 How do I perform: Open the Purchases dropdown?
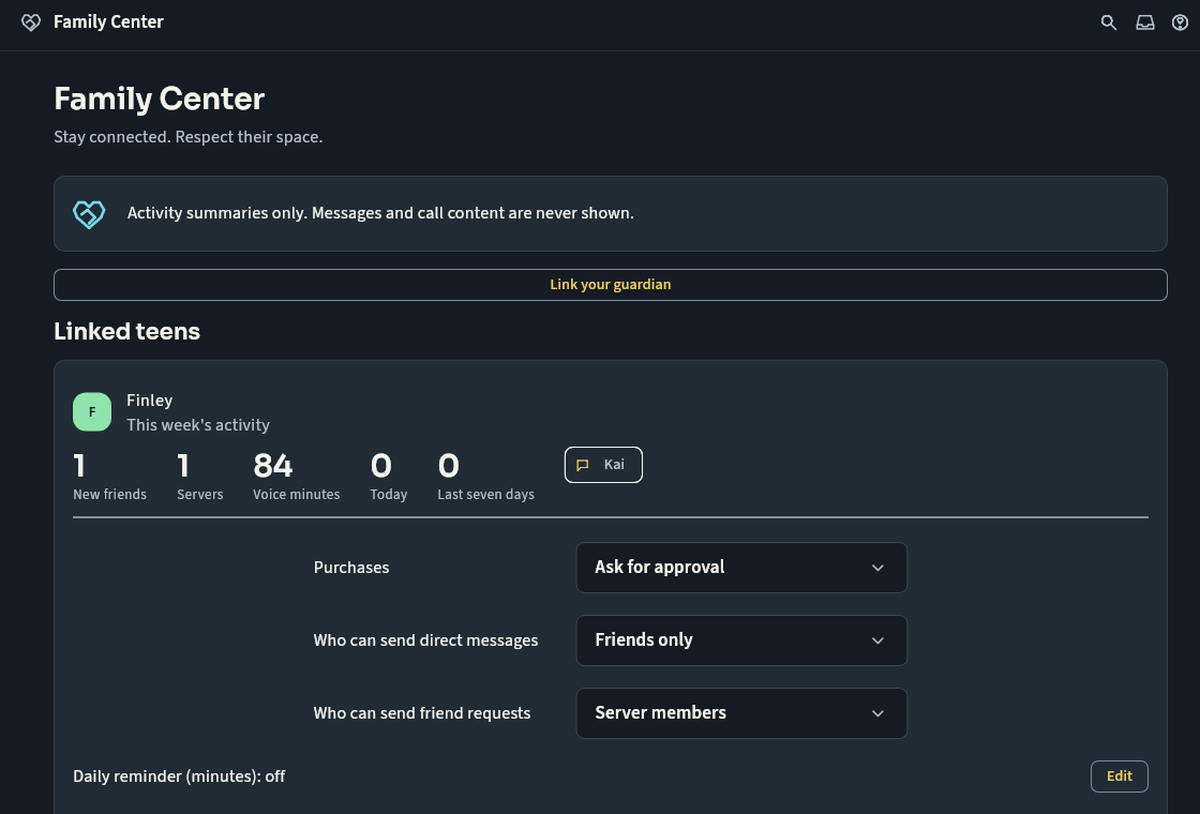(x=741, y=567)
